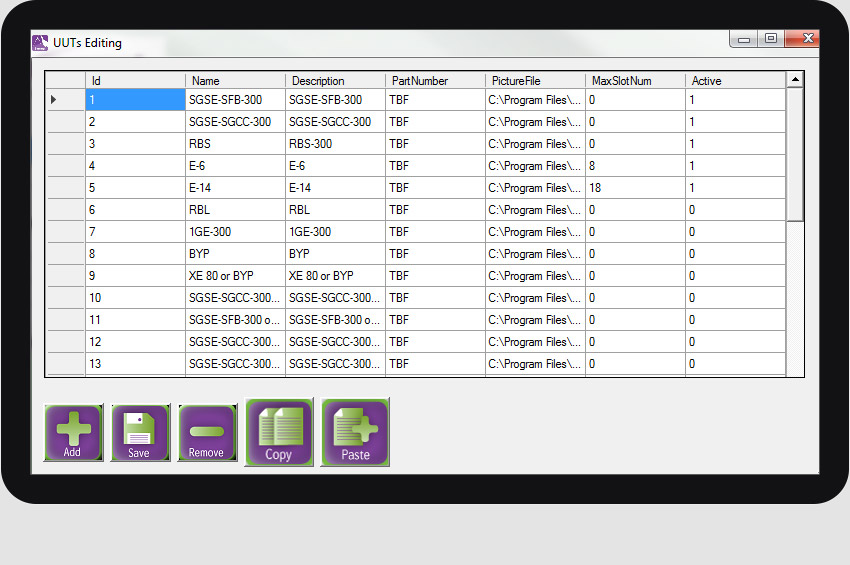Select the Name cell containing RBS
This screenshot has height=565, width=850.
[x=235, y=144]
